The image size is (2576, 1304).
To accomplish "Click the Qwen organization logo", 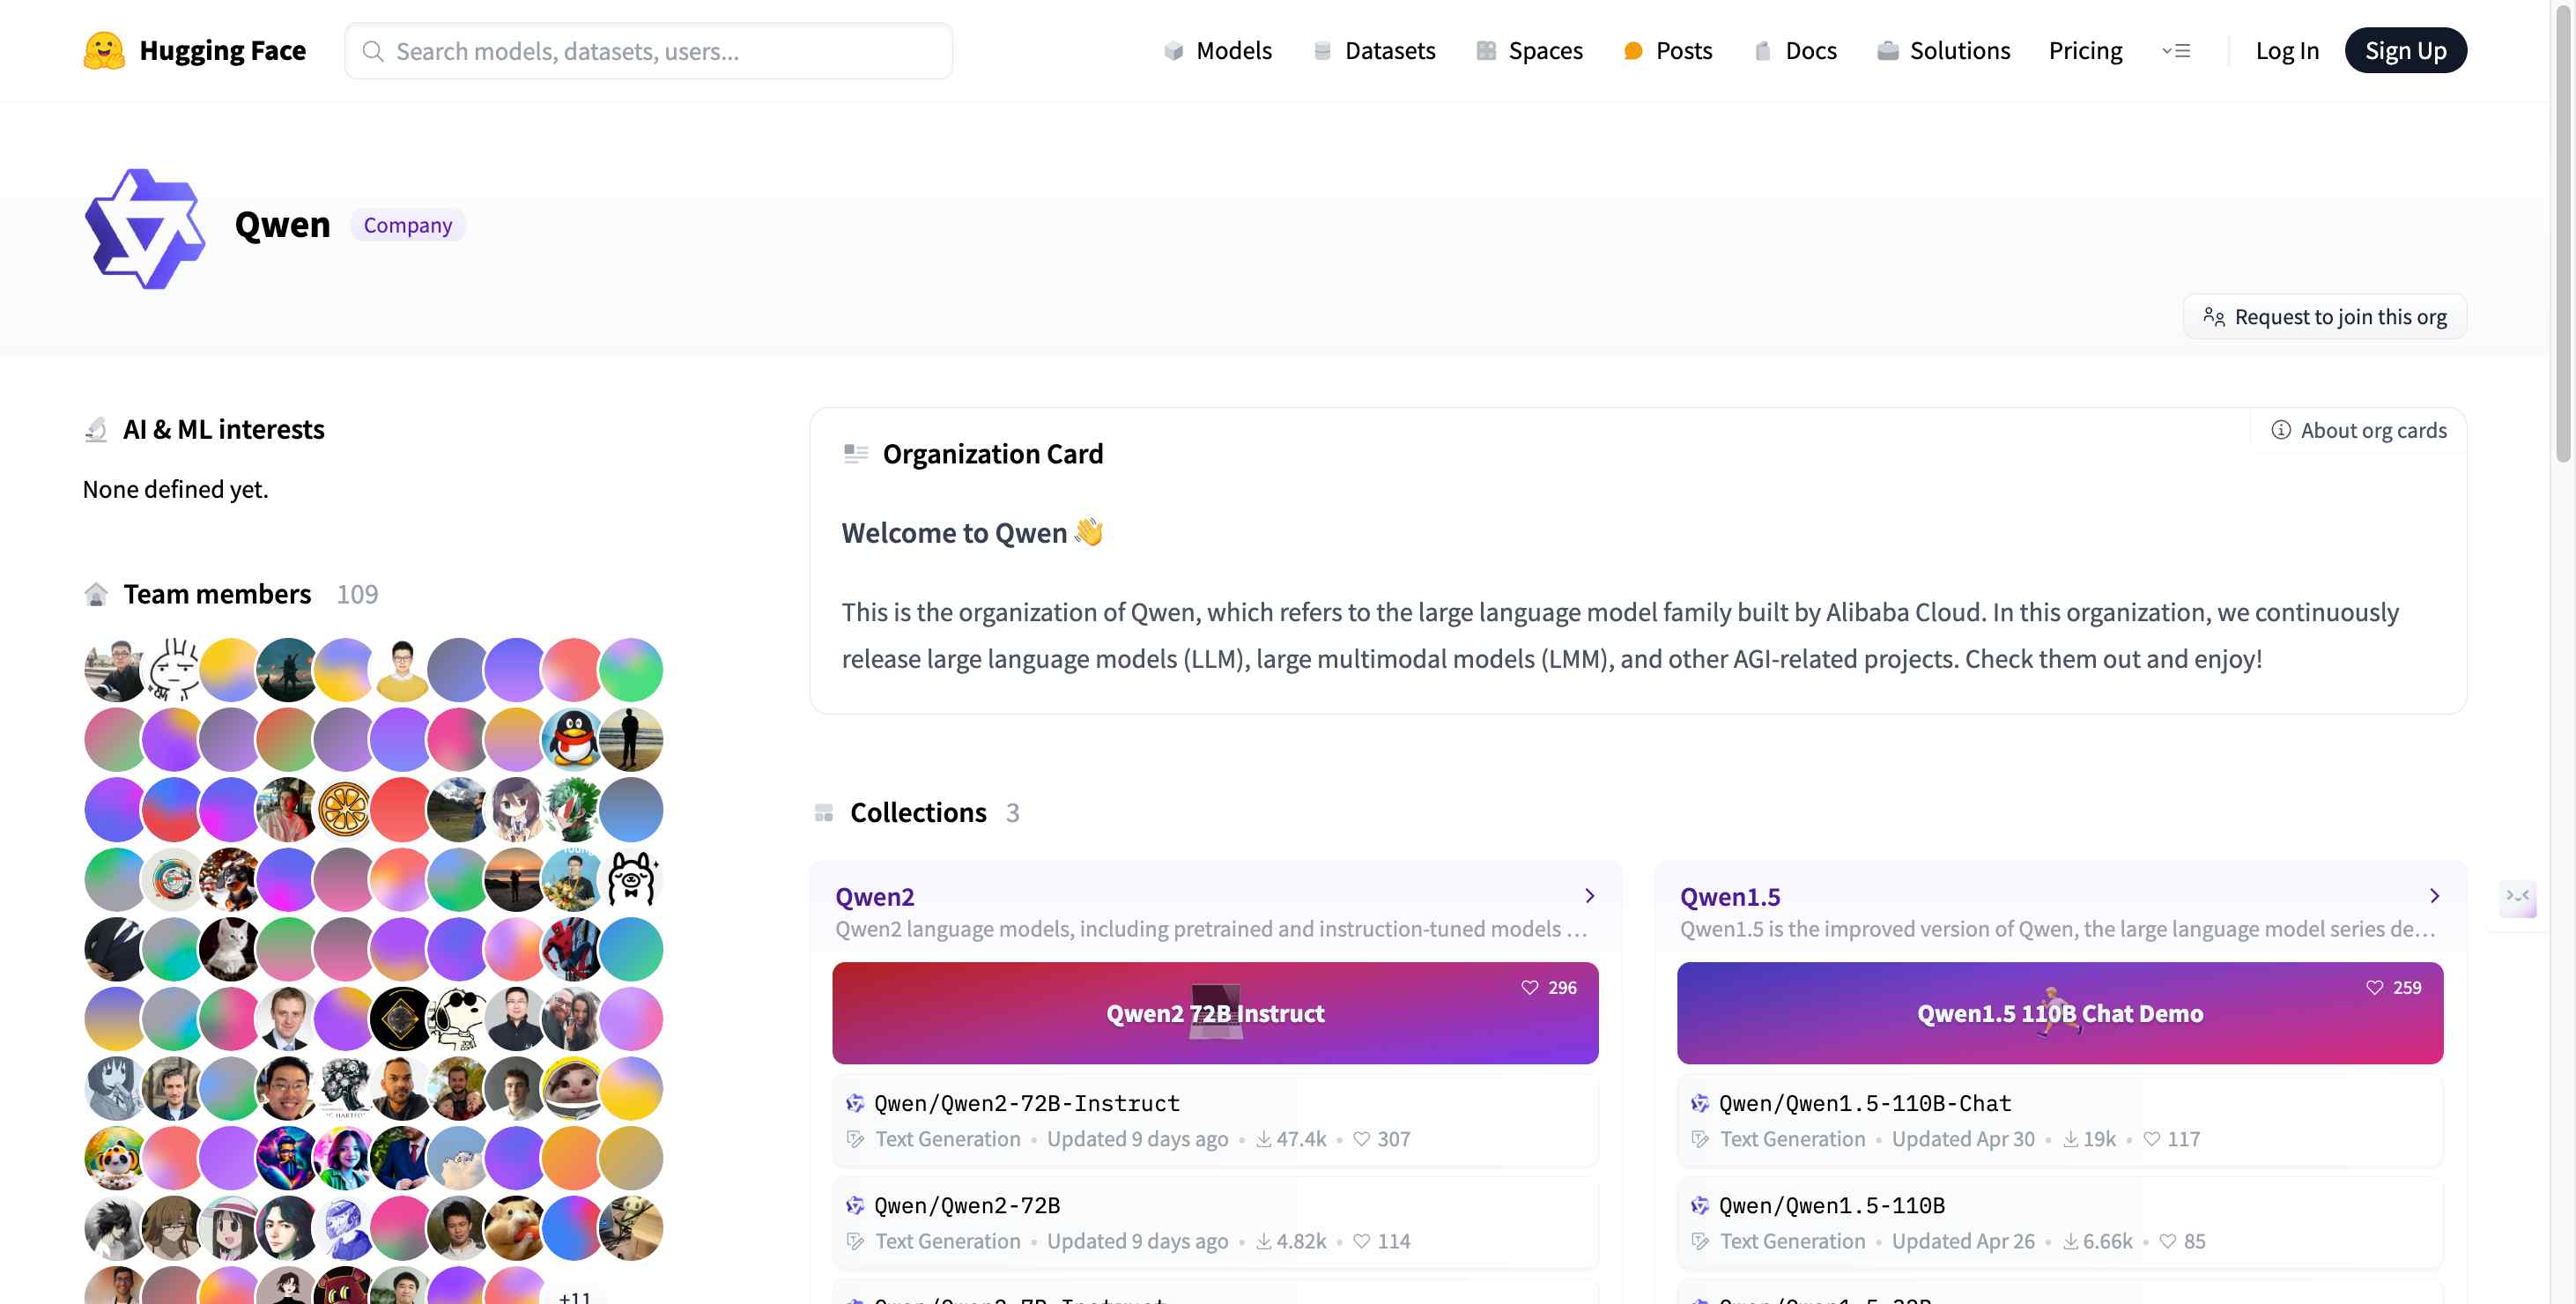I will (145, 228).
